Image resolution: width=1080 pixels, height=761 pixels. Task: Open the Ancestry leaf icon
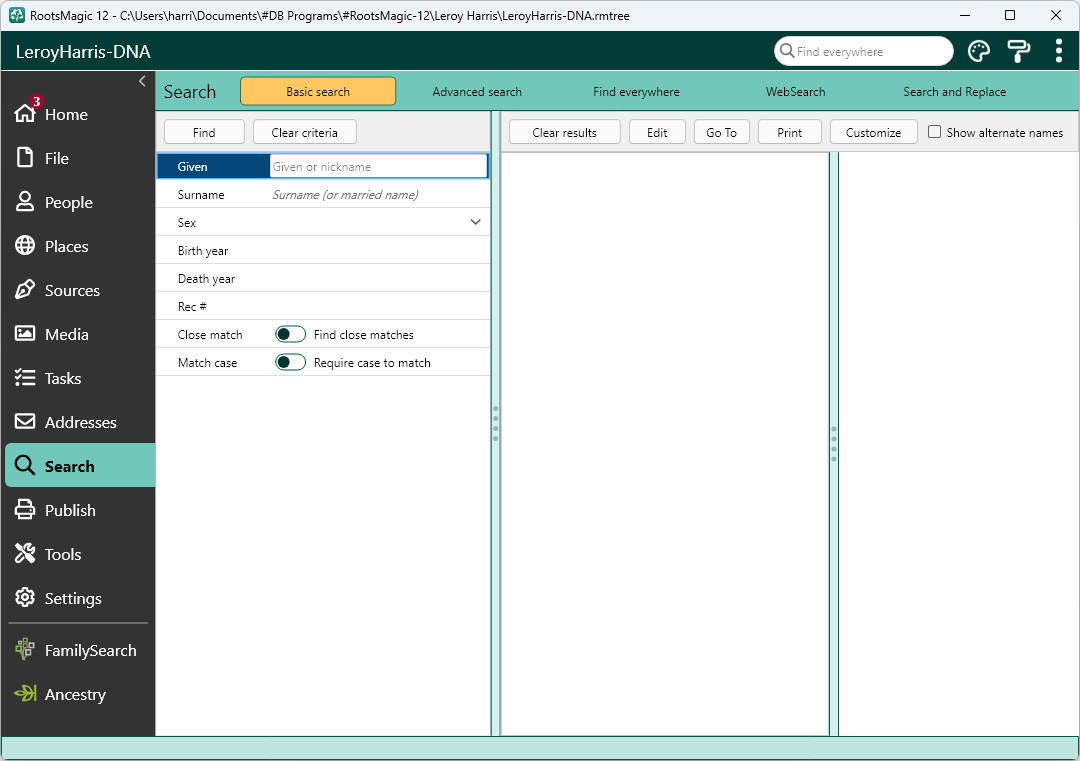coord(25,694)
